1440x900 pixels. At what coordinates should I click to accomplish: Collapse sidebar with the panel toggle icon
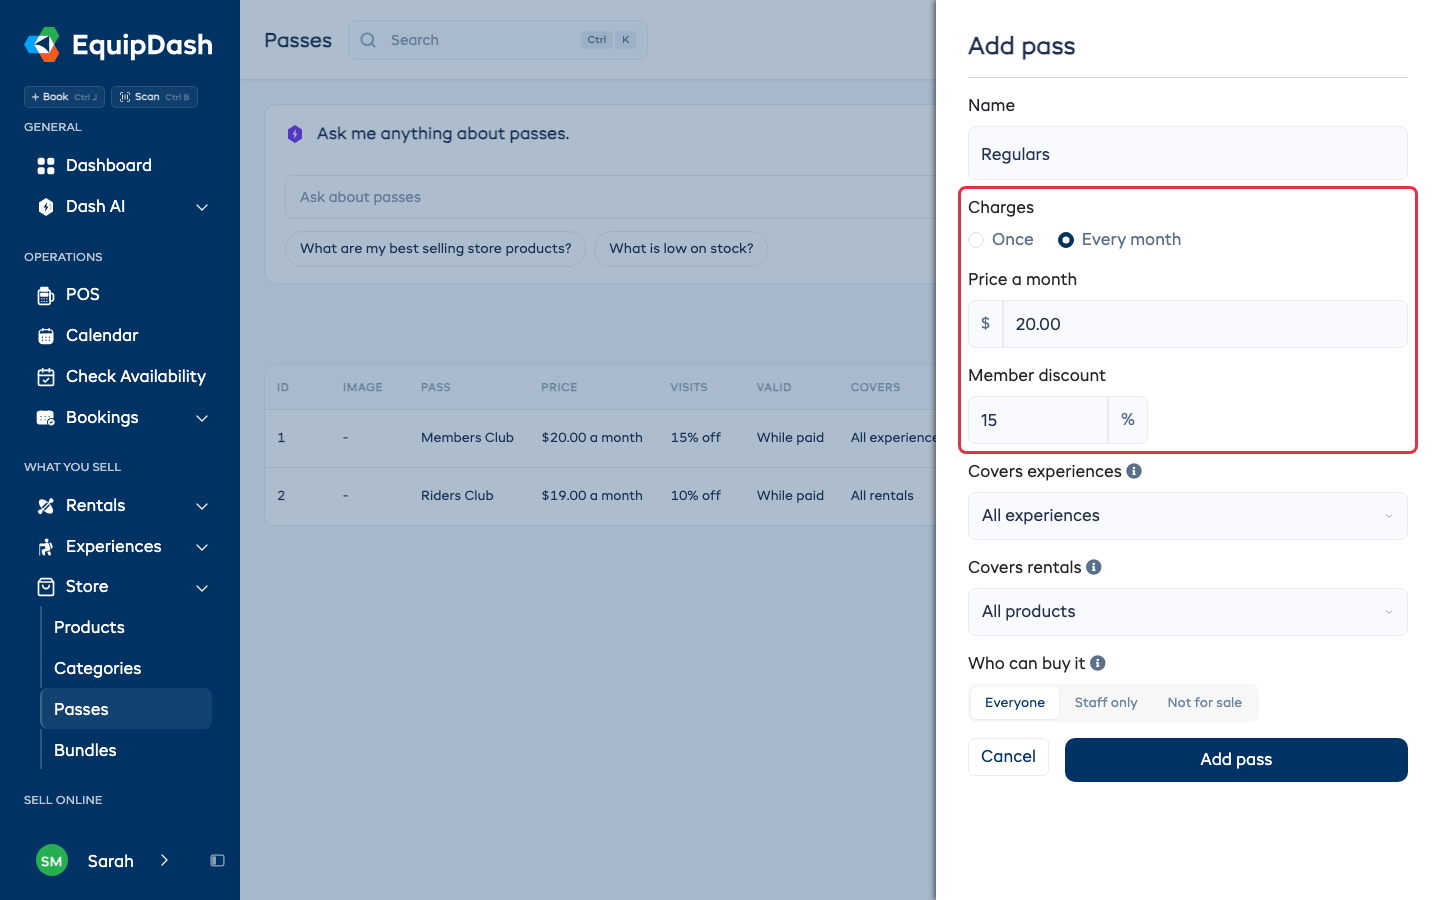217,861
